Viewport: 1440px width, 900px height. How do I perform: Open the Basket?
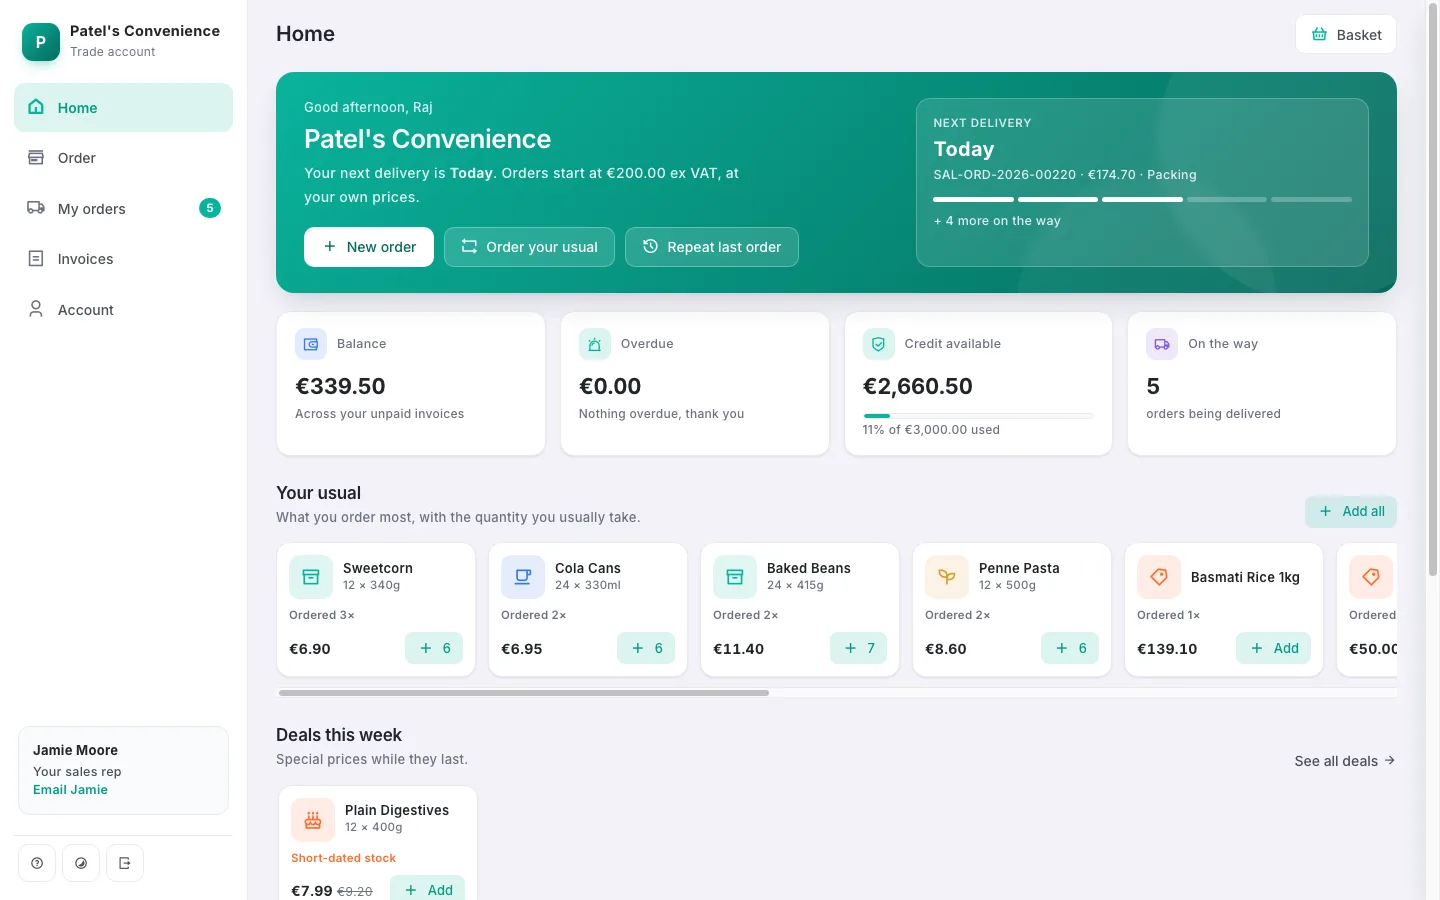[x=1346, y=35]
